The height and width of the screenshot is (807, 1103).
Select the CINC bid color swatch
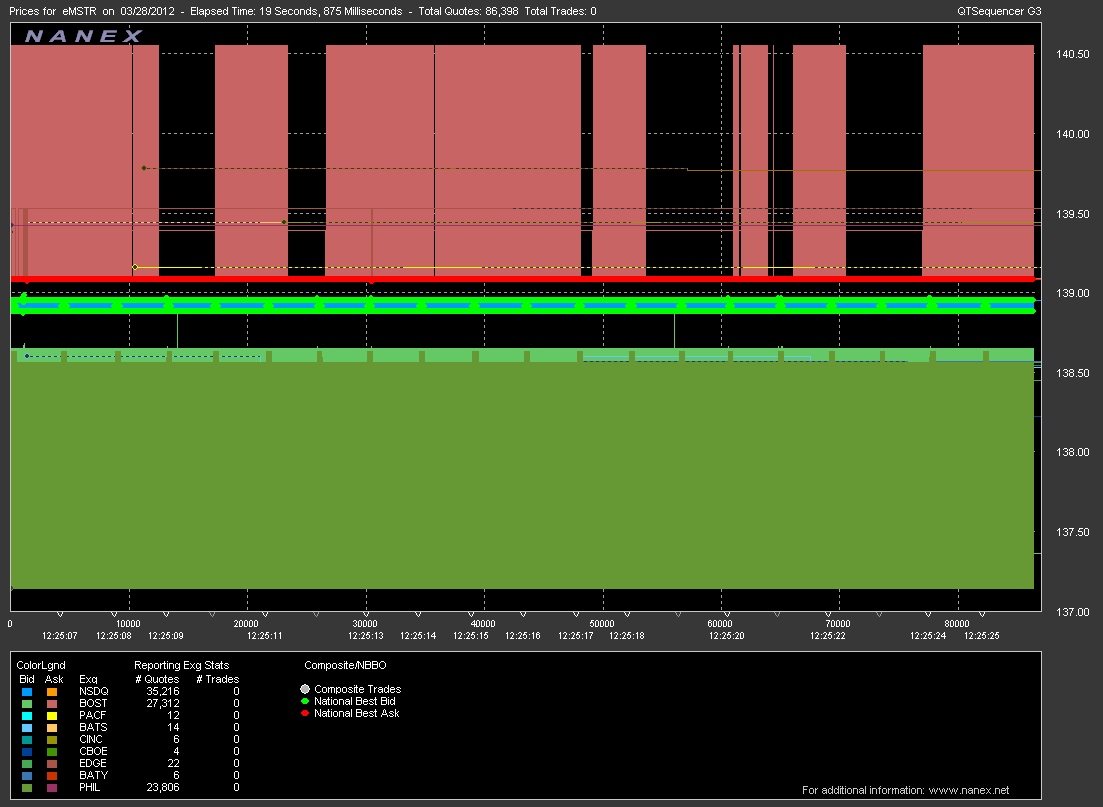27,739
